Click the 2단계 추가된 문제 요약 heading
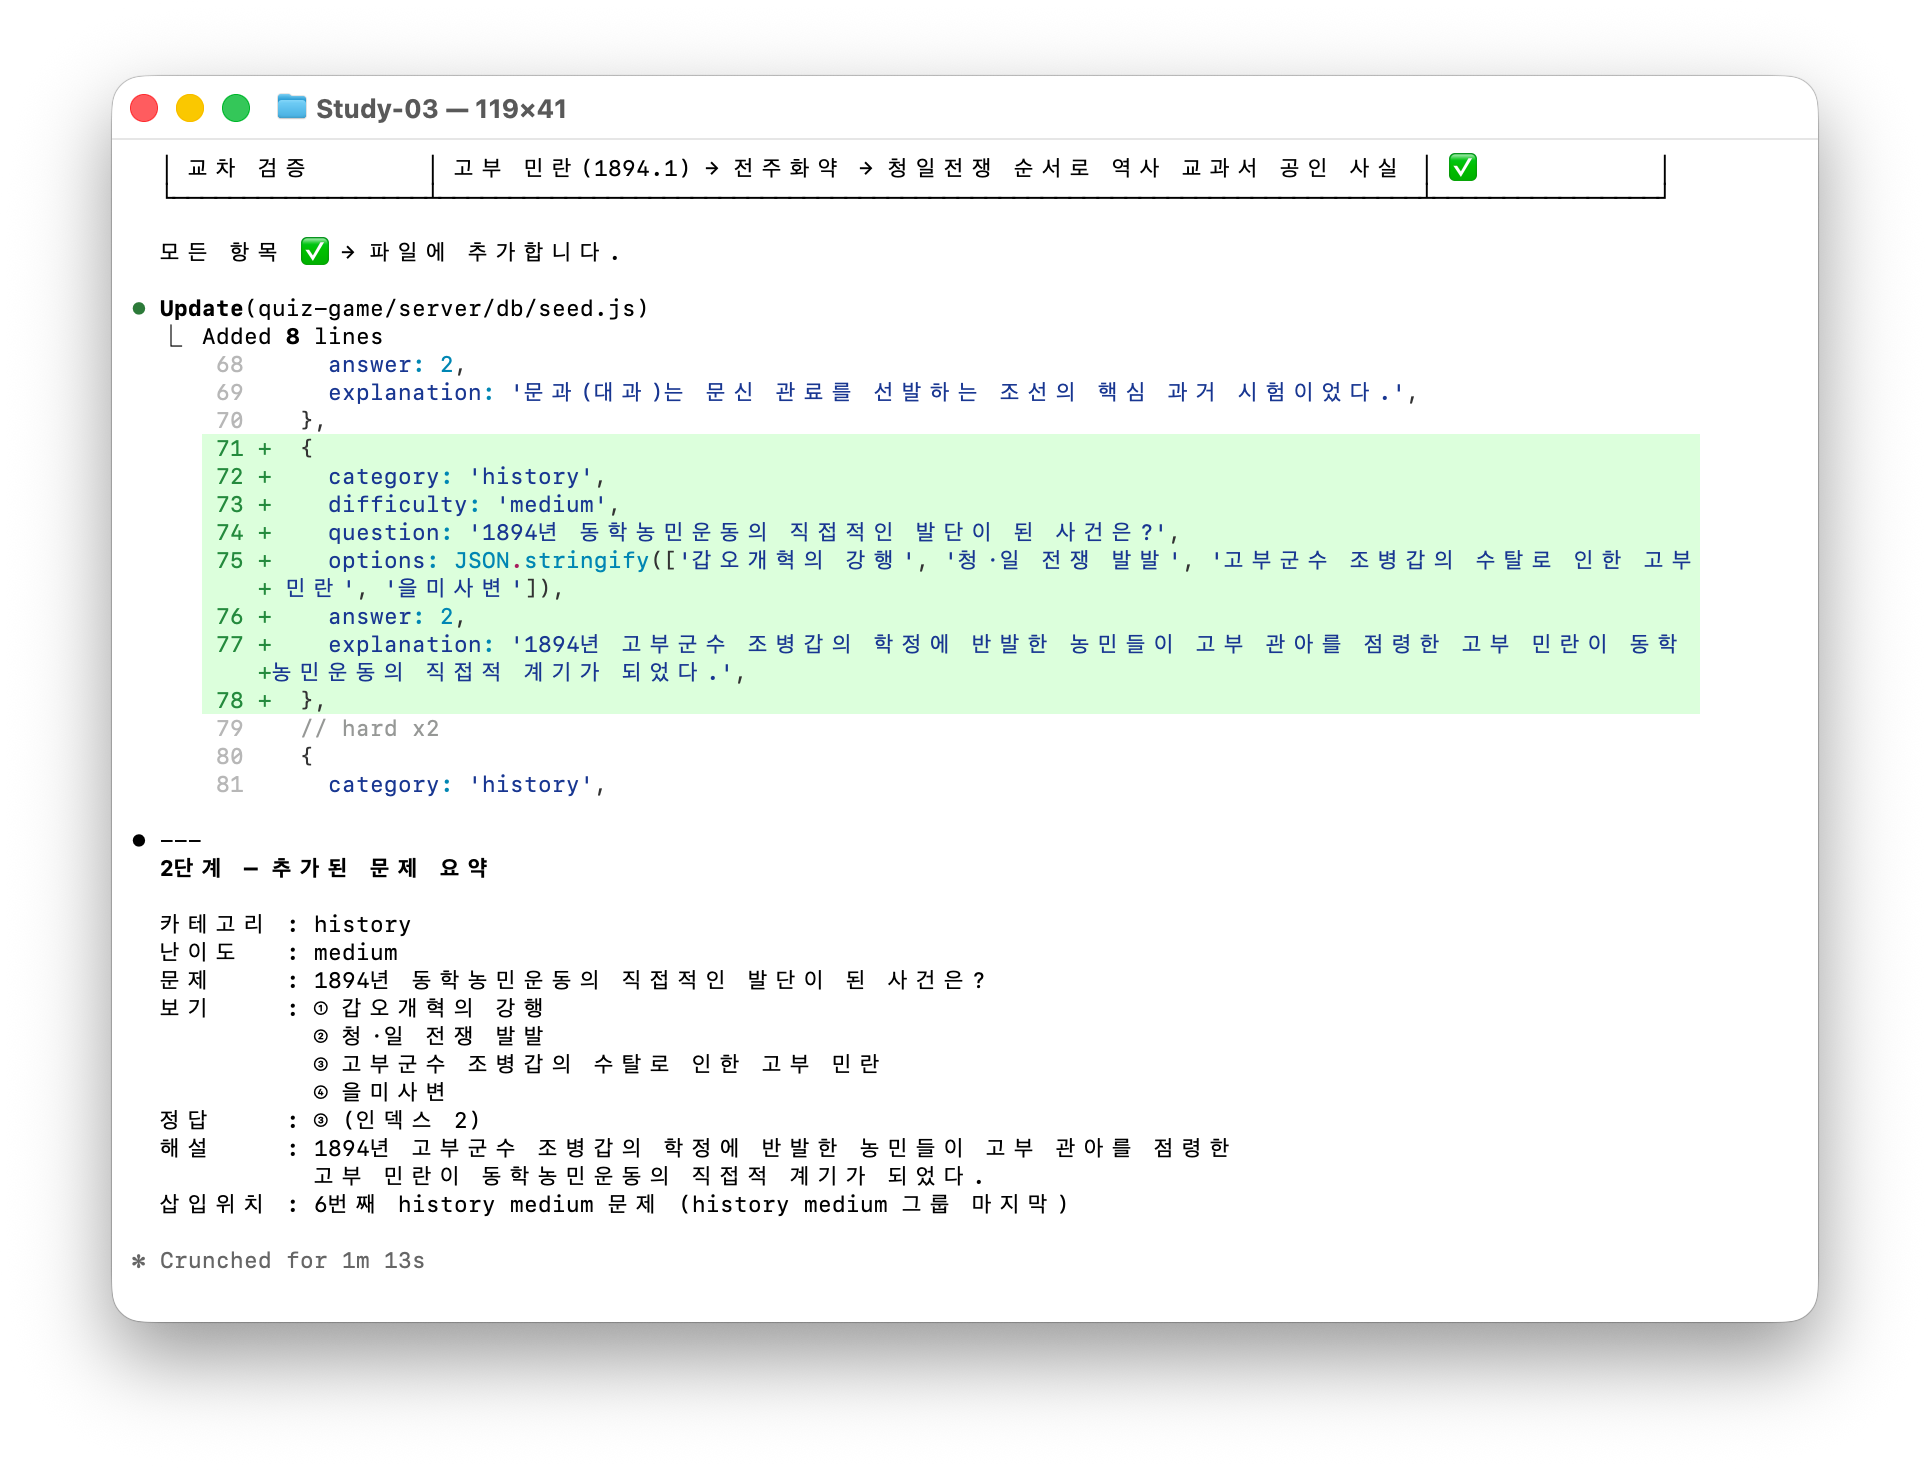The height and width of the screenshot is (1470, 1930). coord(323,868)
